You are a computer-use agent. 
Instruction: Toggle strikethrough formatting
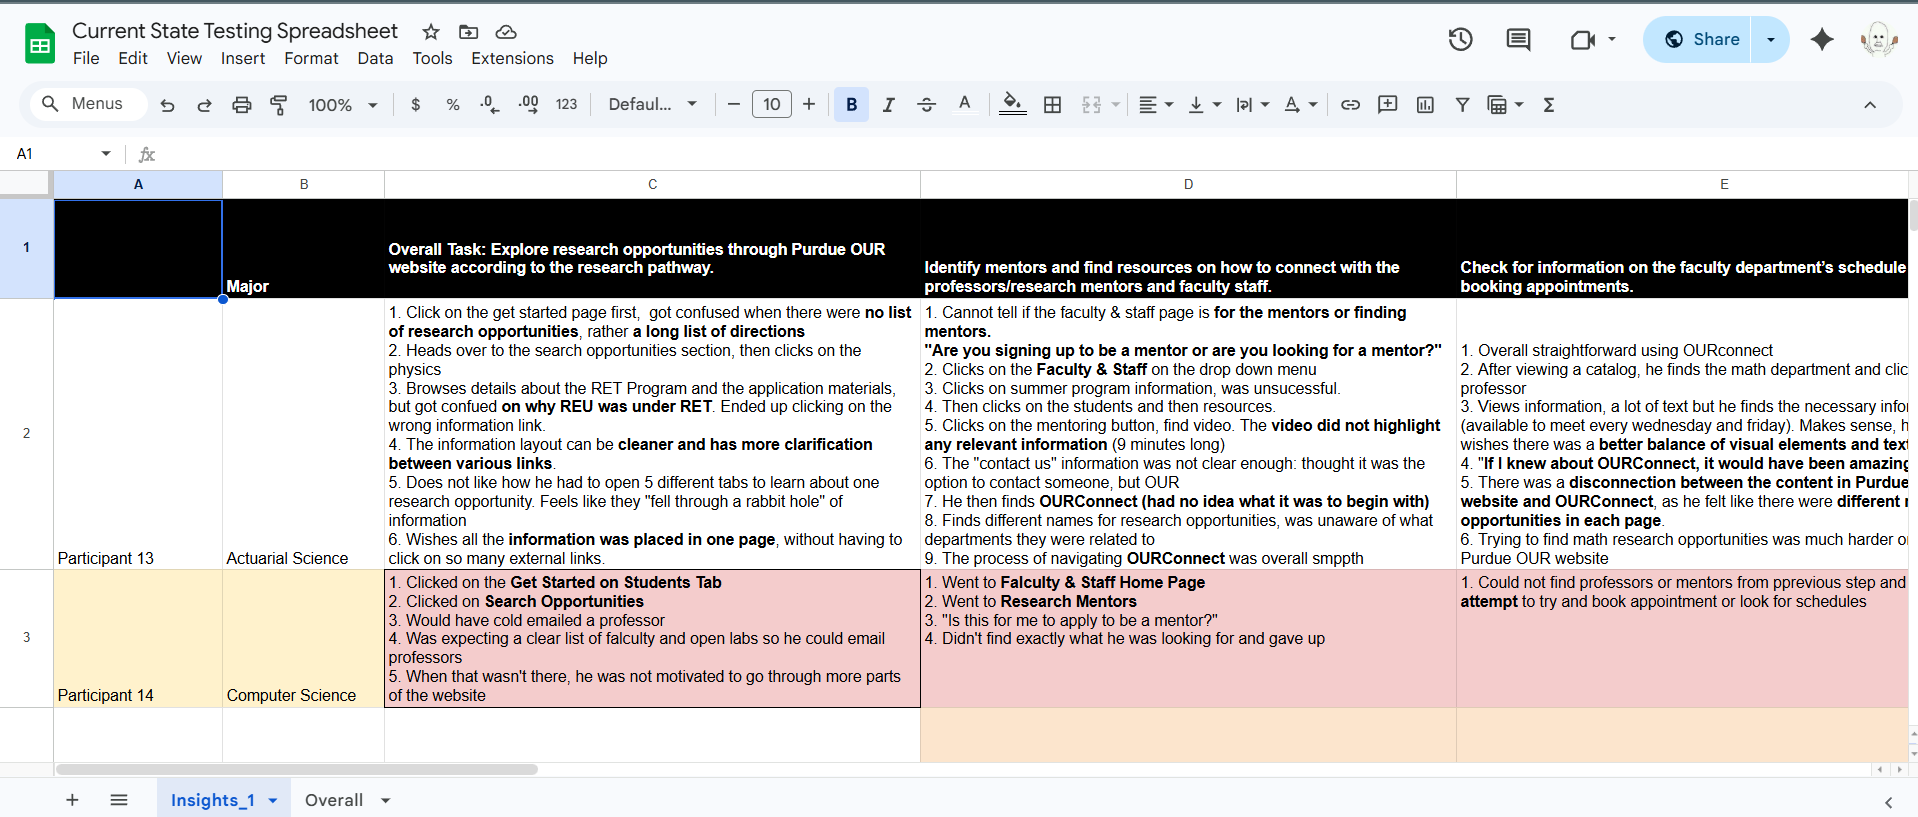pos(926,105)
